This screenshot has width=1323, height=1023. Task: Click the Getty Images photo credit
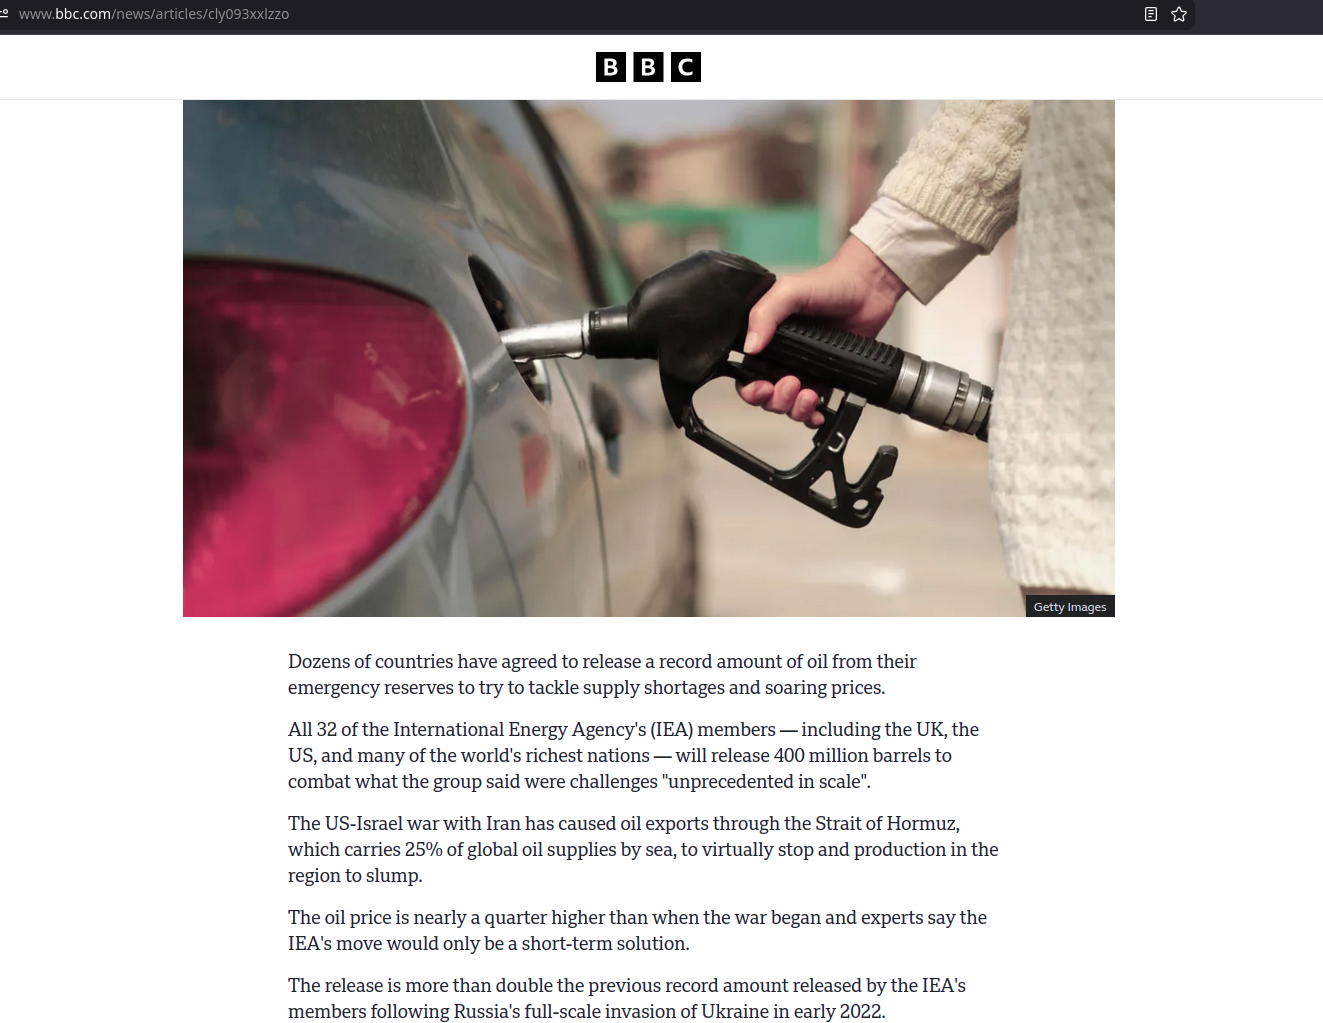click(x=1070, y=607)
